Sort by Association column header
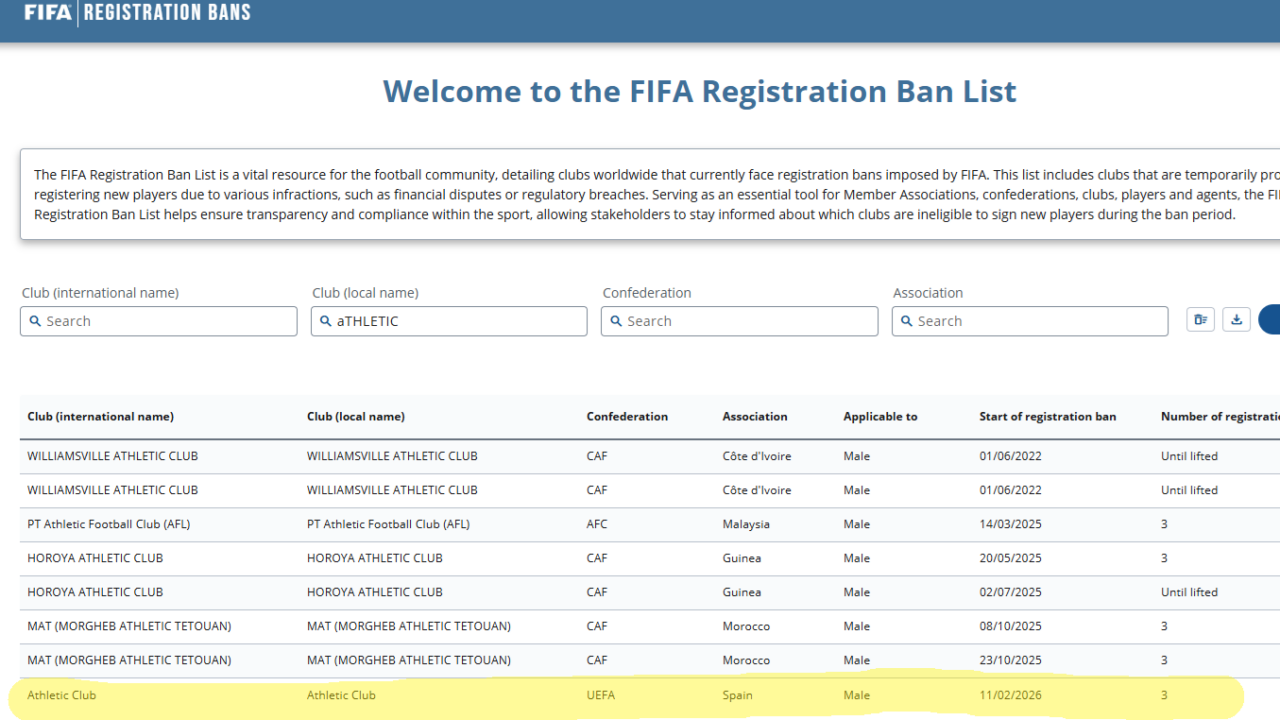 click(x=755, y=416)
